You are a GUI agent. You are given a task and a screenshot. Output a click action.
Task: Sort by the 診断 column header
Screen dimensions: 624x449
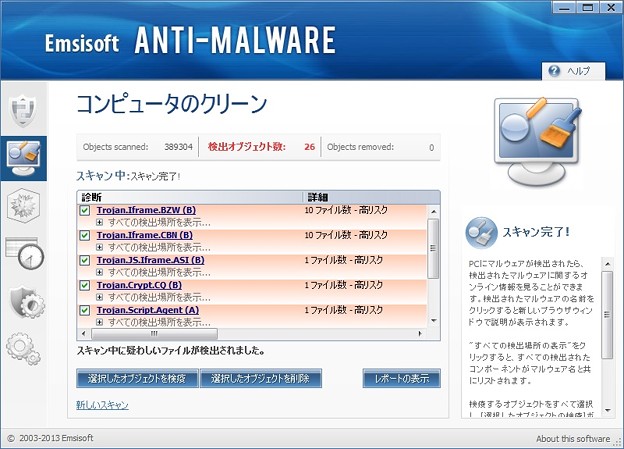(190, 197)
